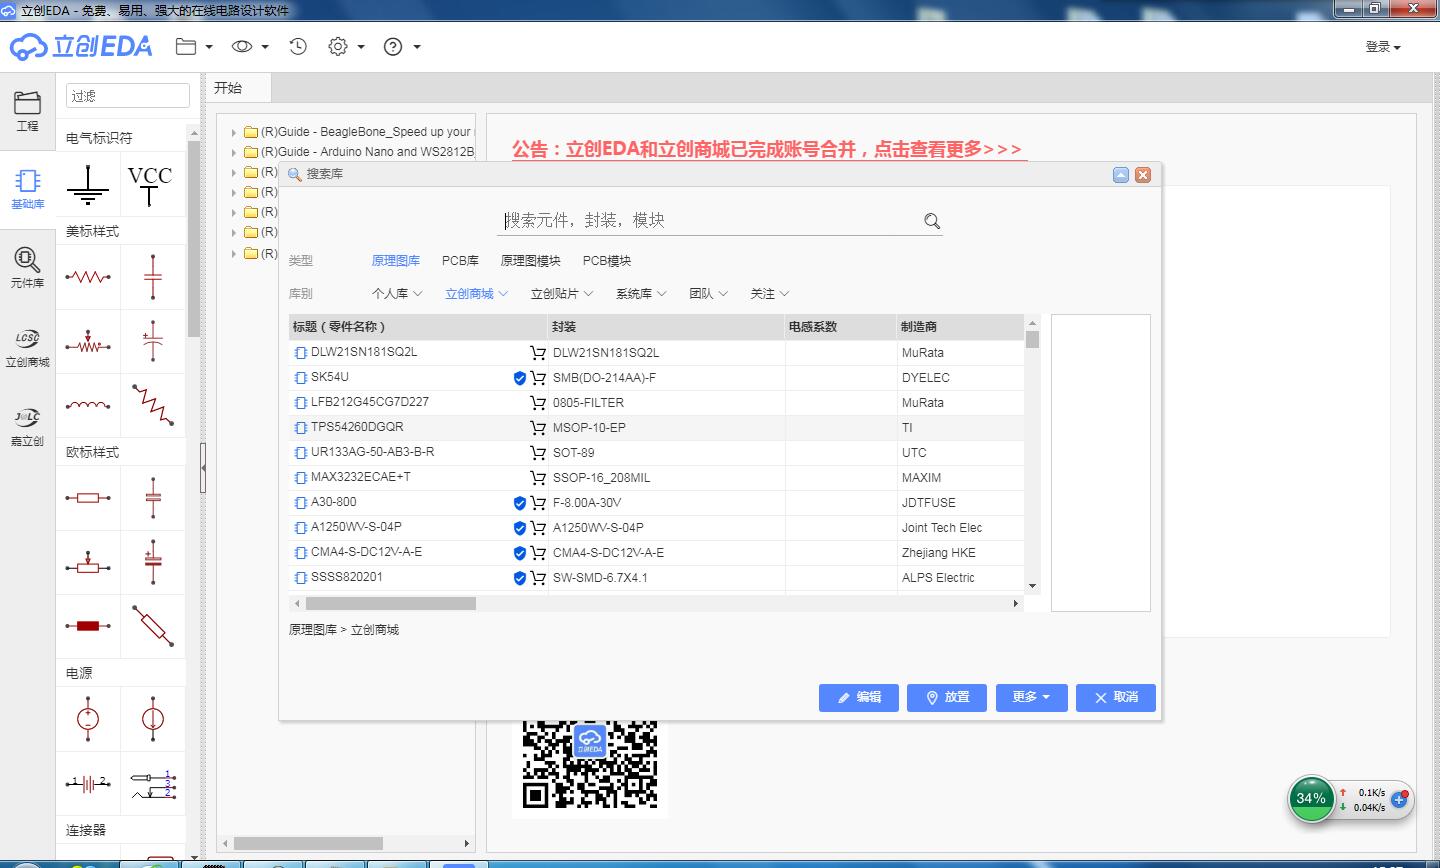The height and width of the screenshot is (868, 1440).
Task: Pick the US-style polarized capacitor symbol
Action: tap(152, 342)
